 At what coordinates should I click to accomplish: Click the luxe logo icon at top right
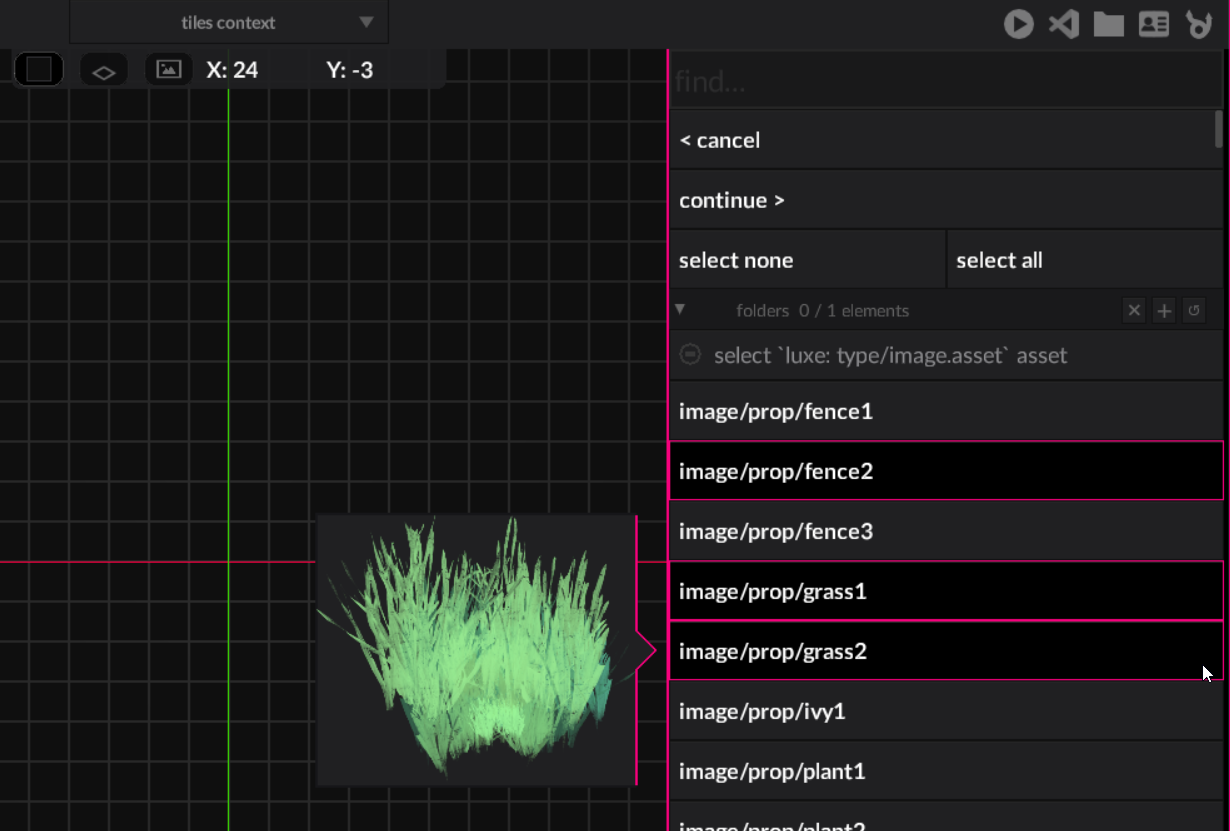pos(1198,23)
